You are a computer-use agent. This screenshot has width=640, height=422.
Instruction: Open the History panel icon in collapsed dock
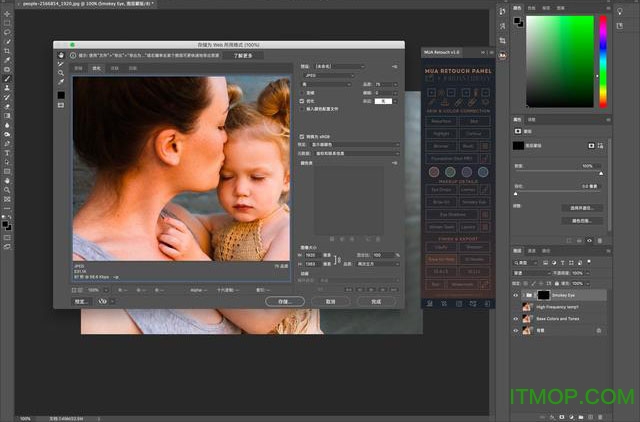coord(502,12)
